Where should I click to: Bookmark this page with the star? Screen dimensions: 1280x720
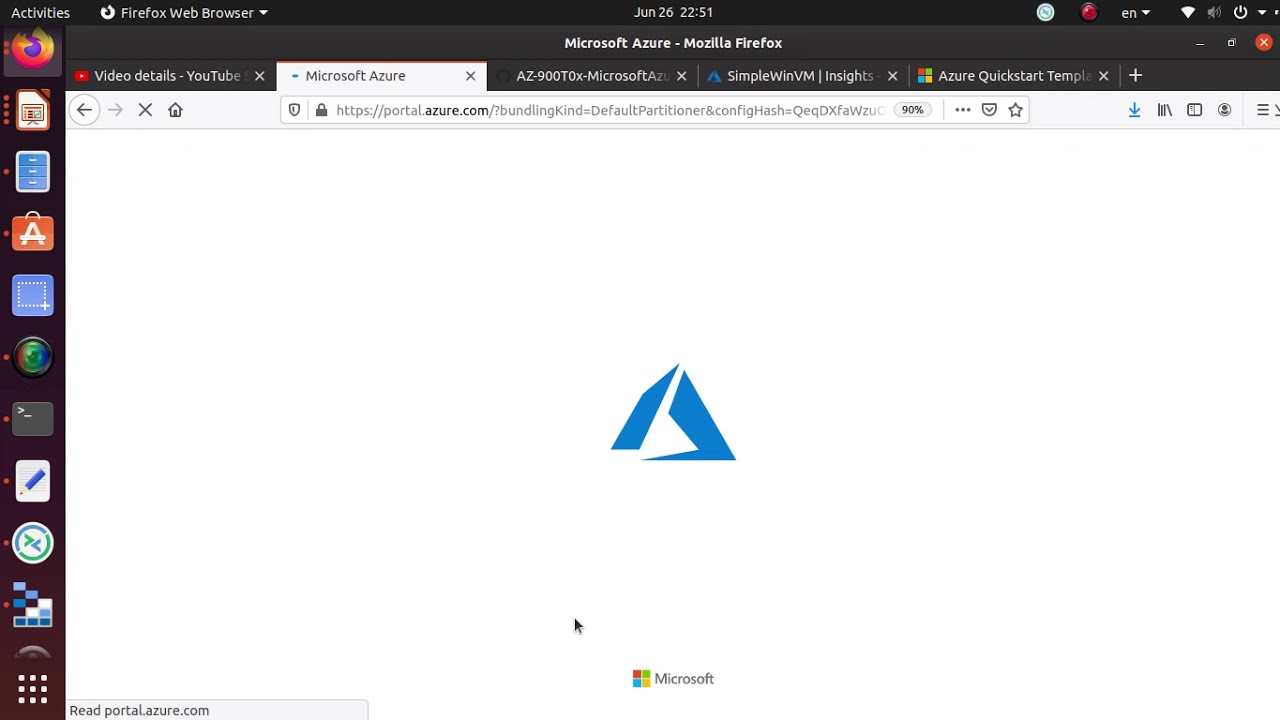tap(1016, 110)
